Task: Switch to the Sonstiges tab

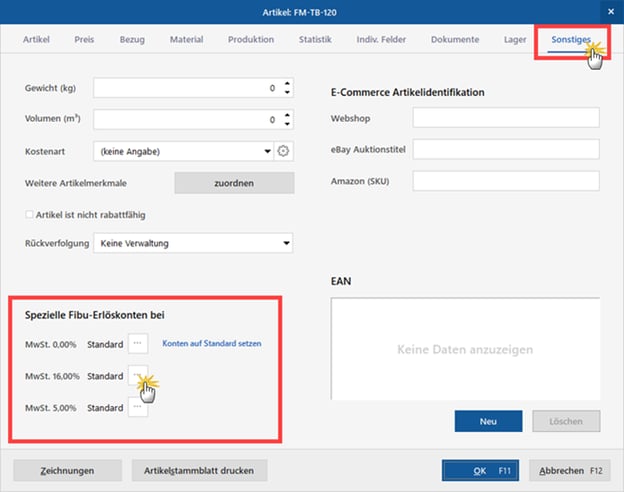Action: pyautogui.click(x=570, y=40)
